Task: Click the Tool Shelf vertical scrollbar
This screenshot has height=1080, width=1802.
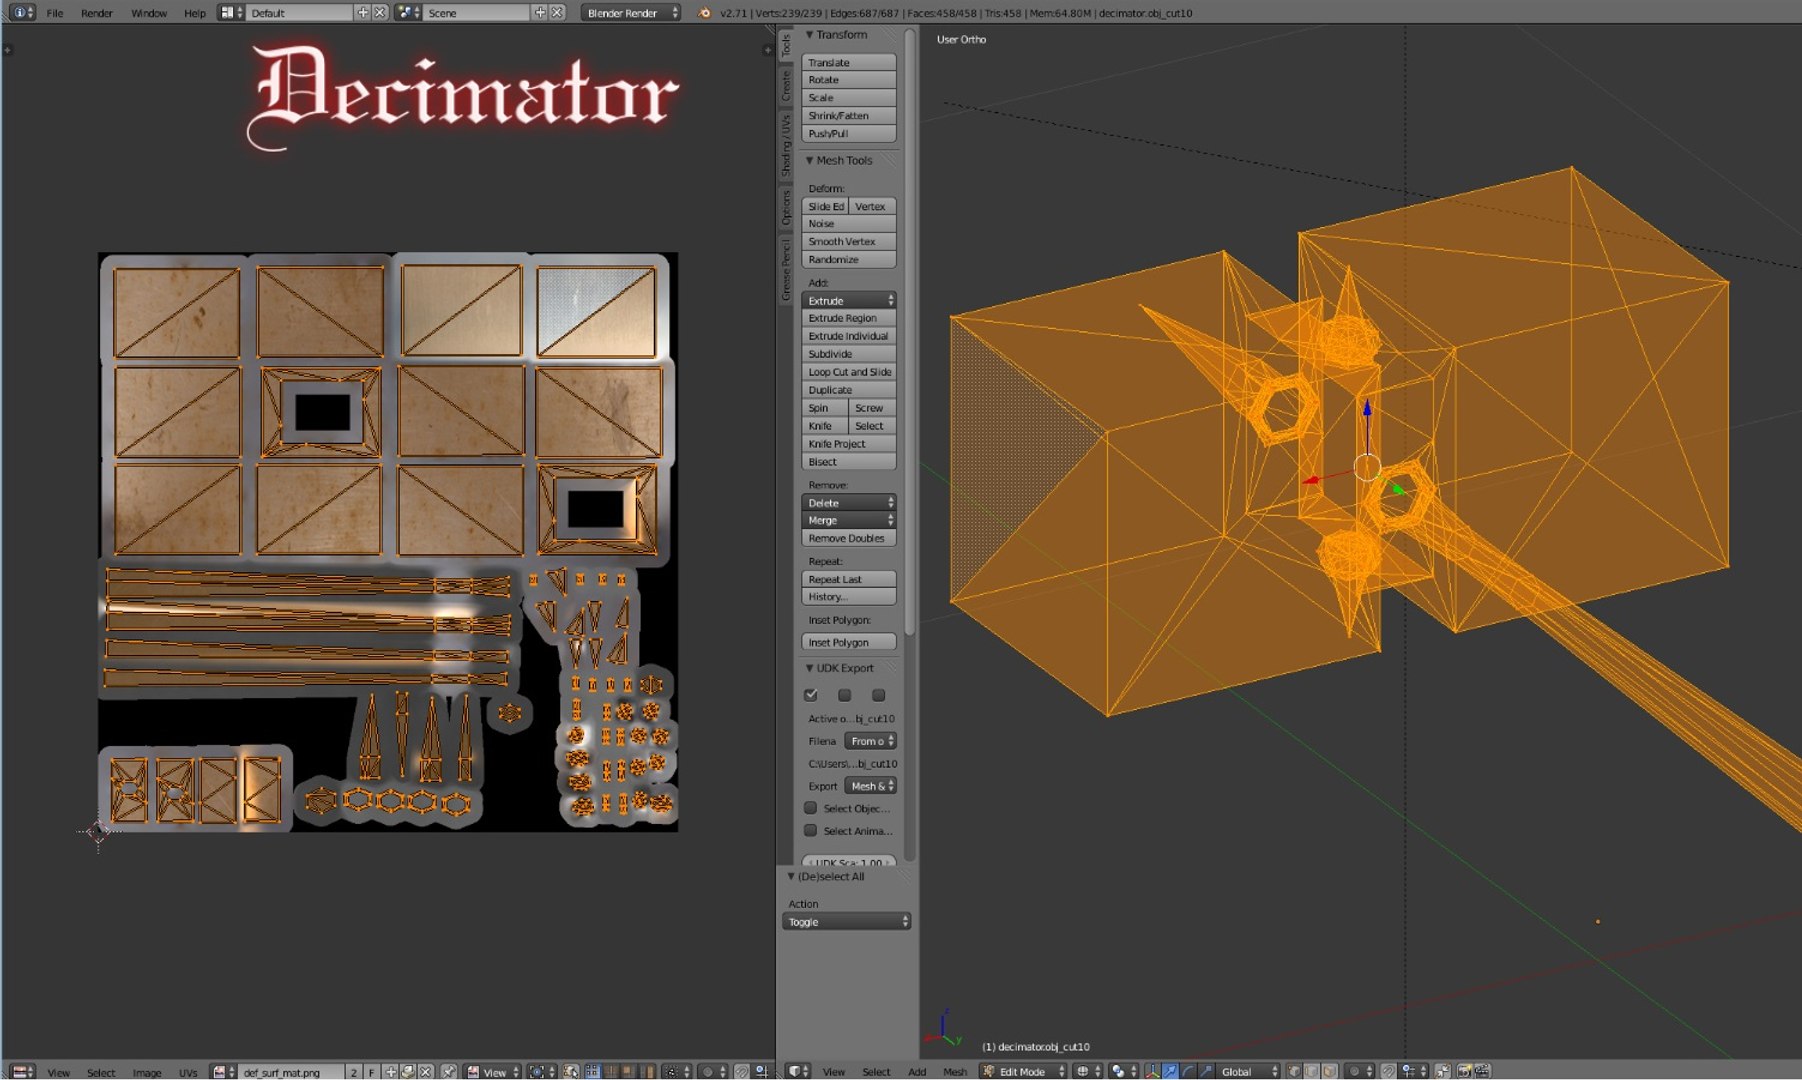Action: coord(909,330)
